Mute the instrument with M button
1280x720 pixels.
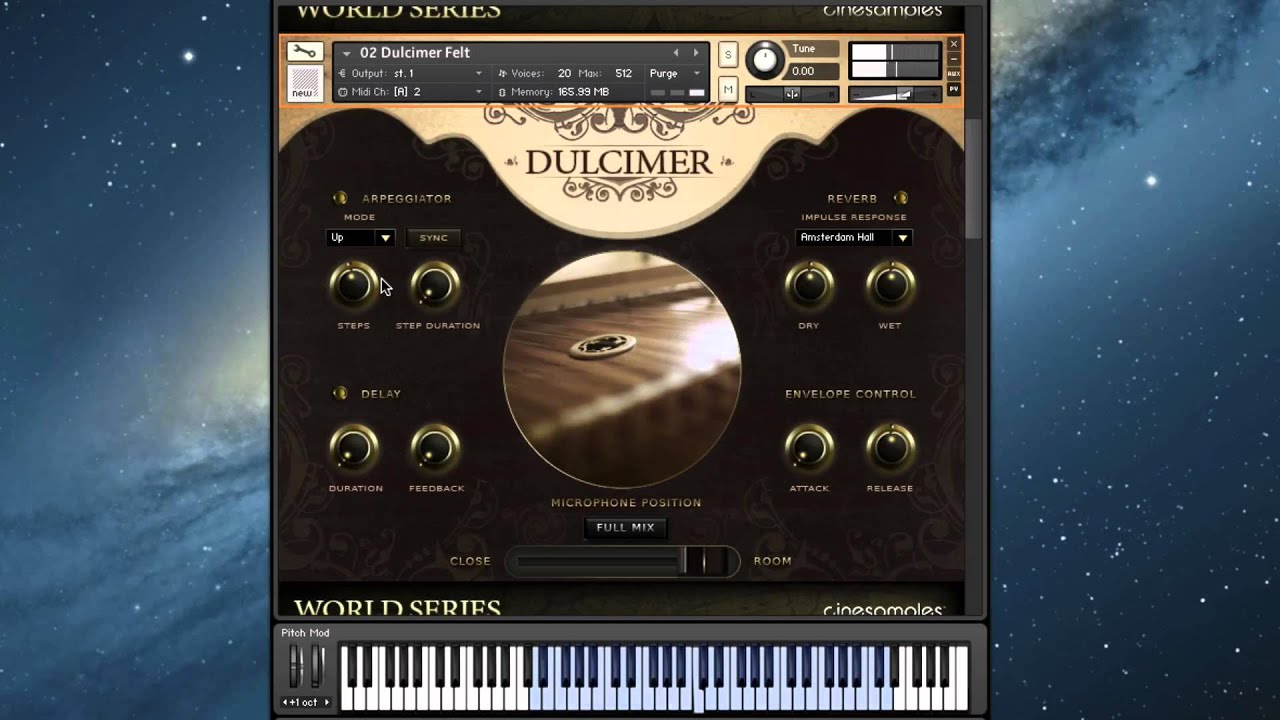tap(728, 90)
